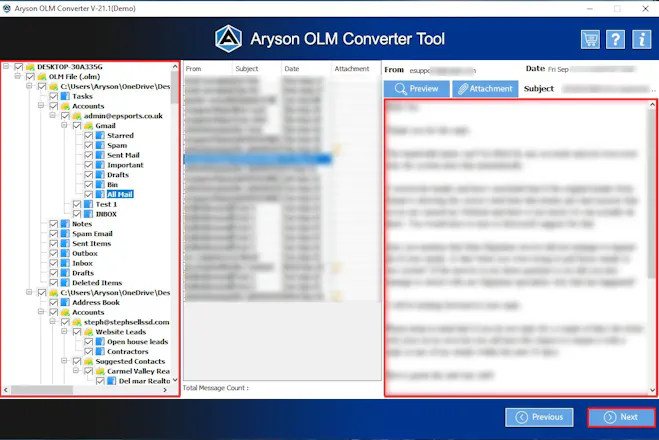Click the OLM File (.olm) folder icon
The image size is (659, 440).
coord(42,76)
